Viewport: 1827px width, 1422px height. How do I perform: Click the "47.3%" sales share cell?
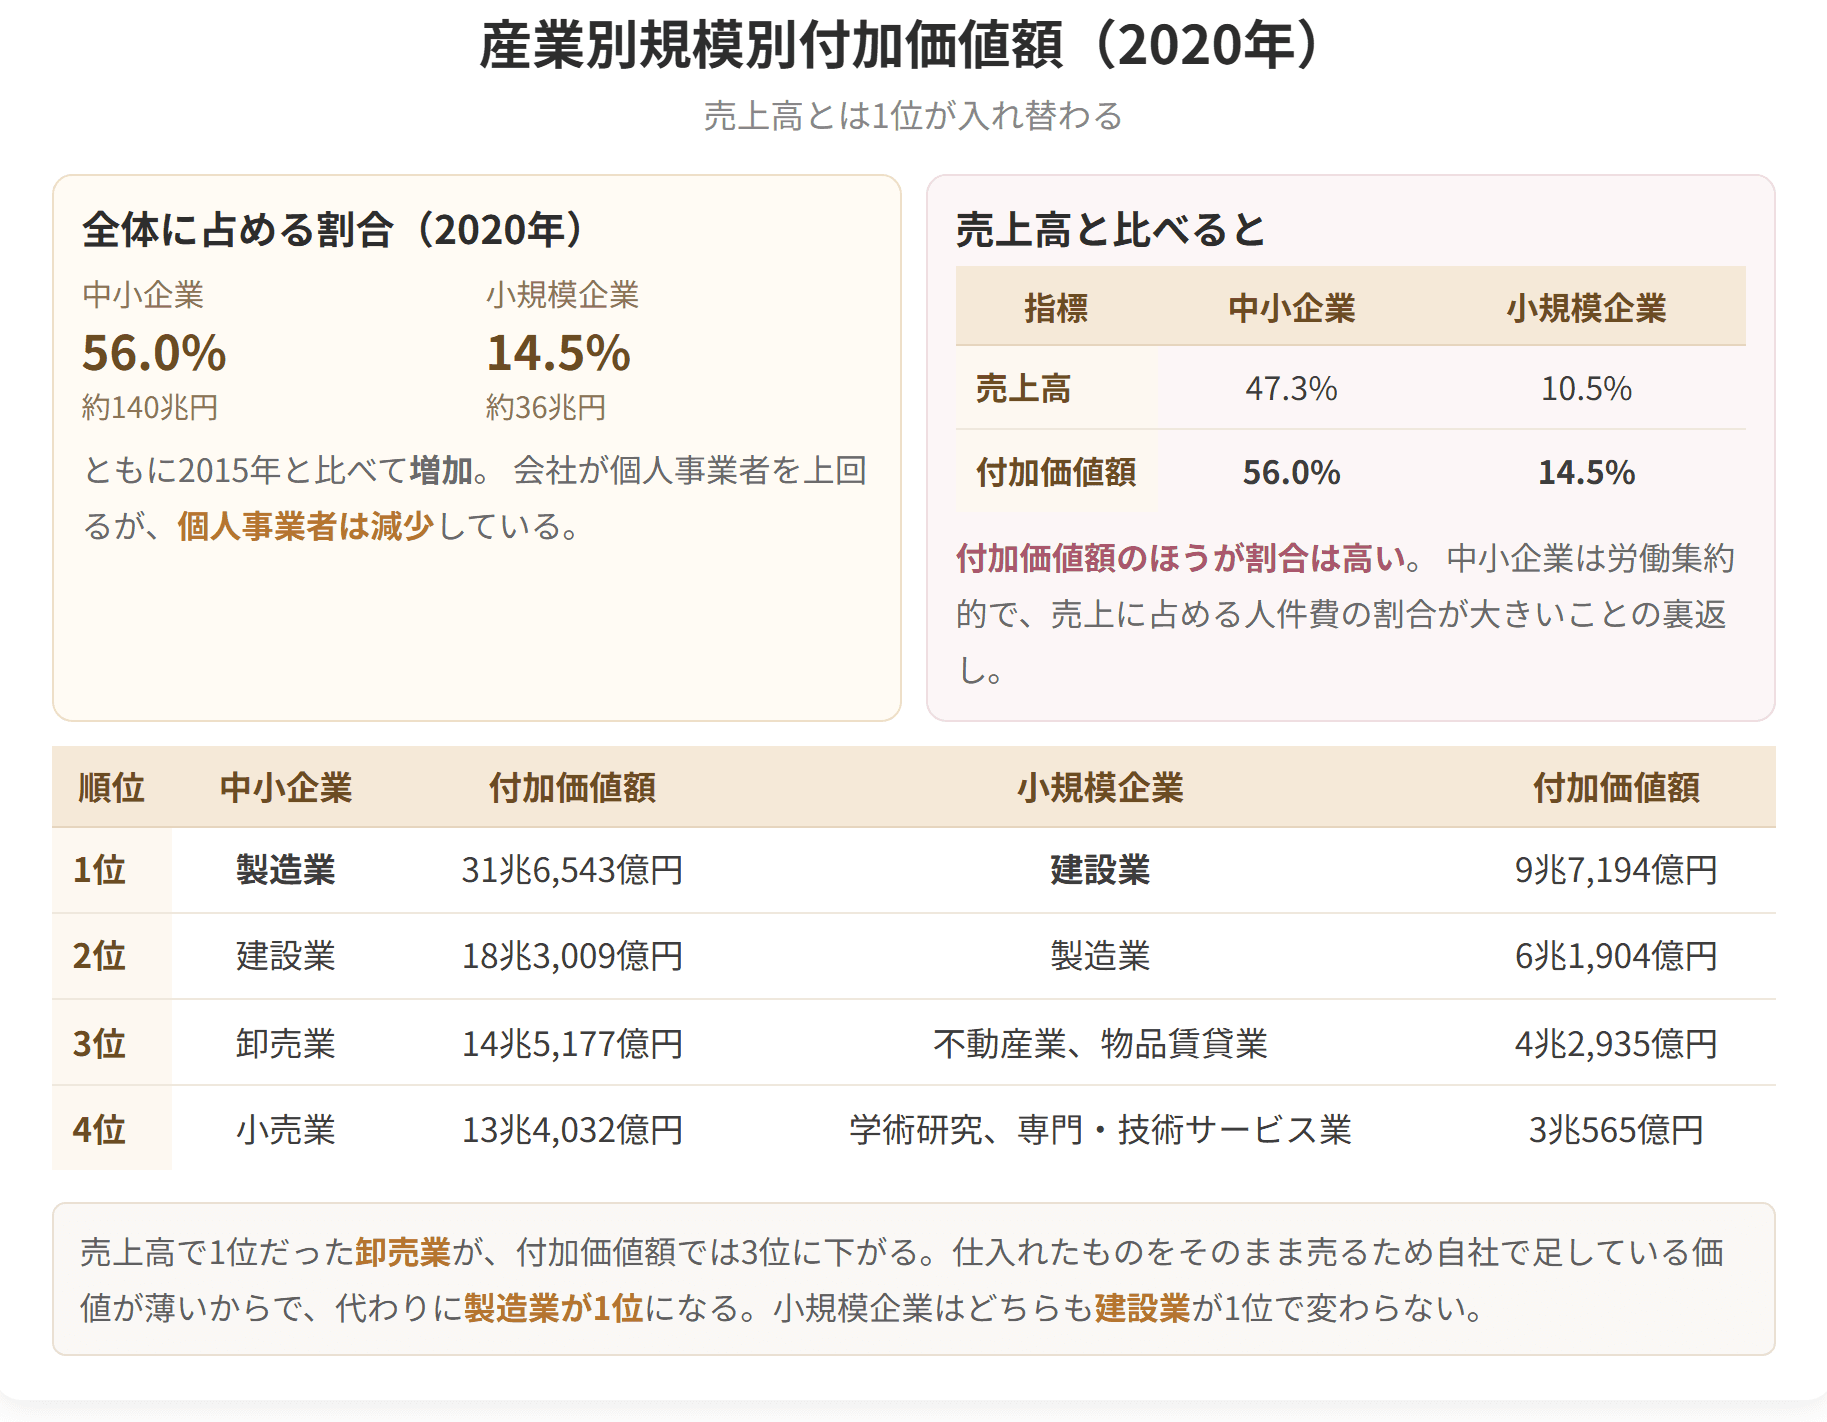[1291, 388]
